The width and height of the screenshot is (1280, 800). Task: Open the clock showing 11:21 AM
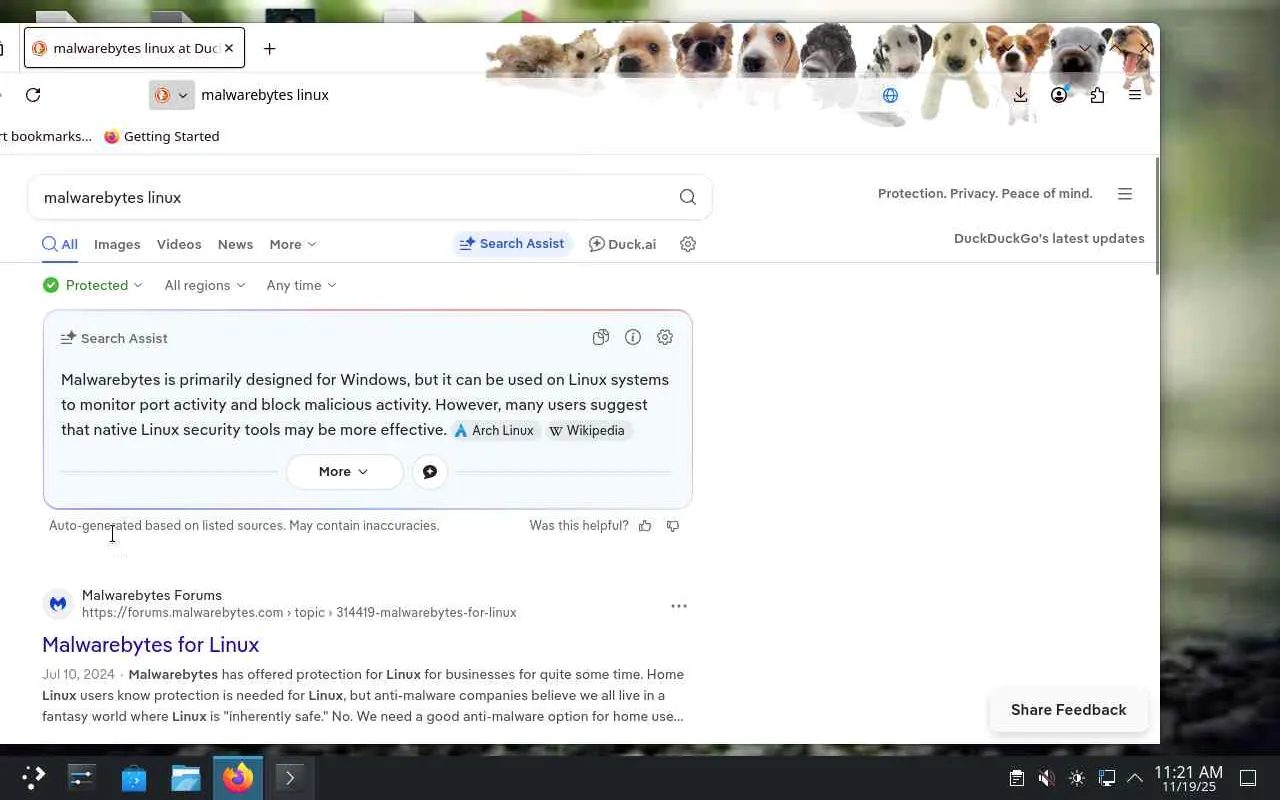point(1188,778)
